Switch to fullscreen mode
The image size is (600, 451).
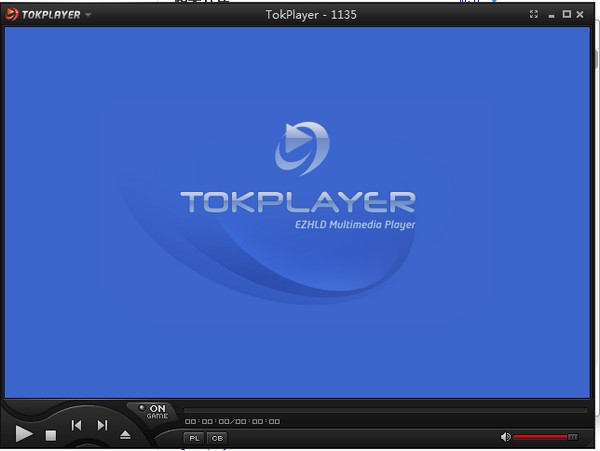534,15
